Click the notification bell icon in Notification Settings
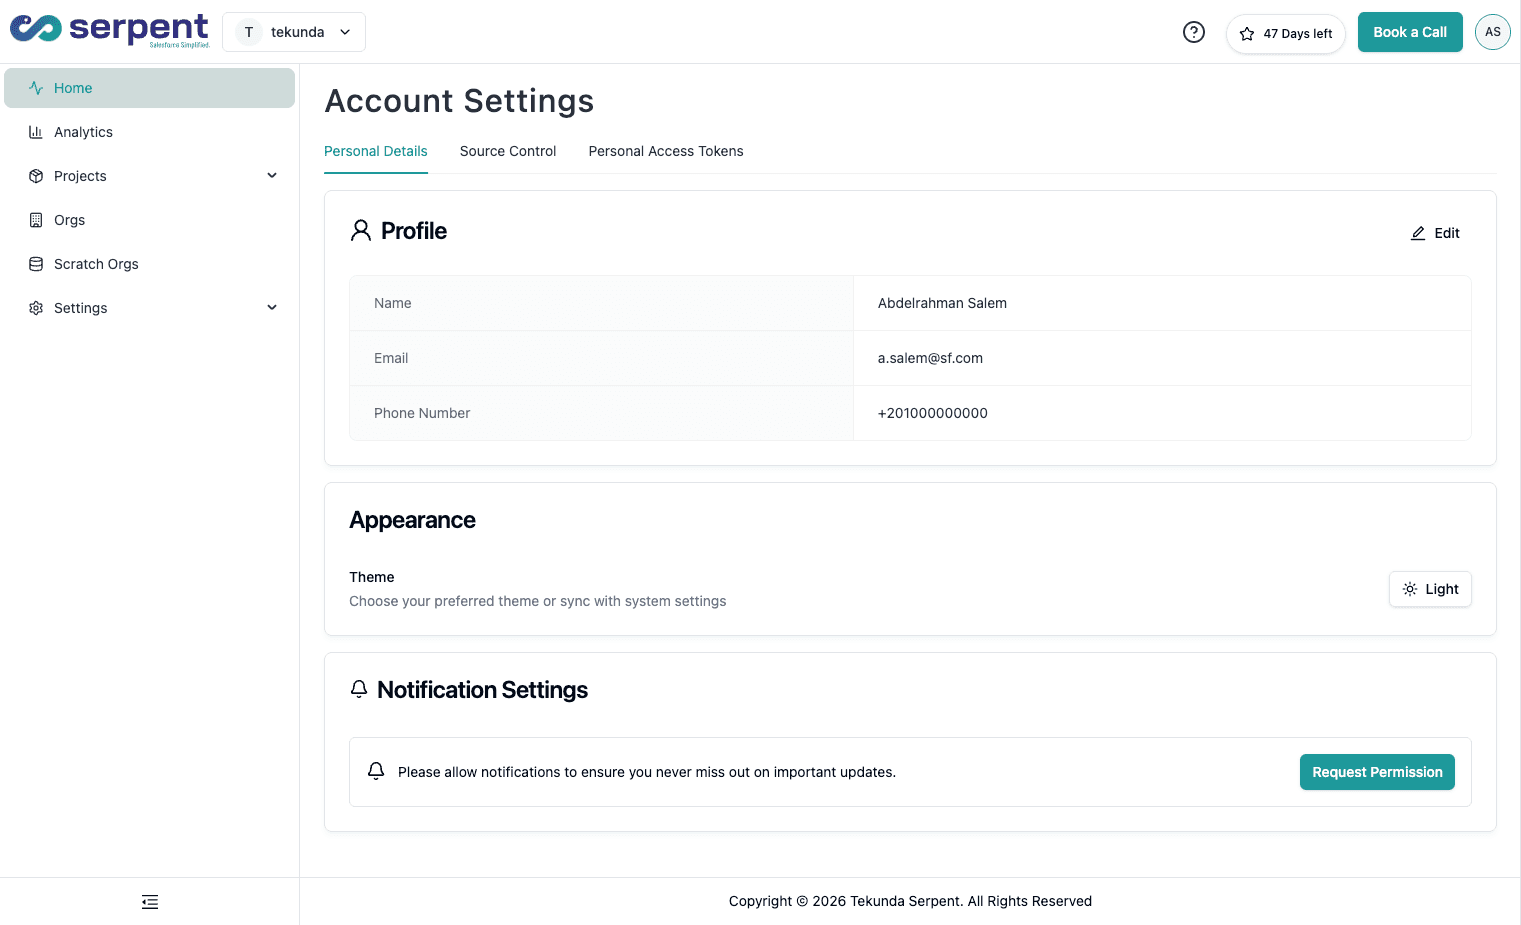1521x925 pixels. (376, 771)
